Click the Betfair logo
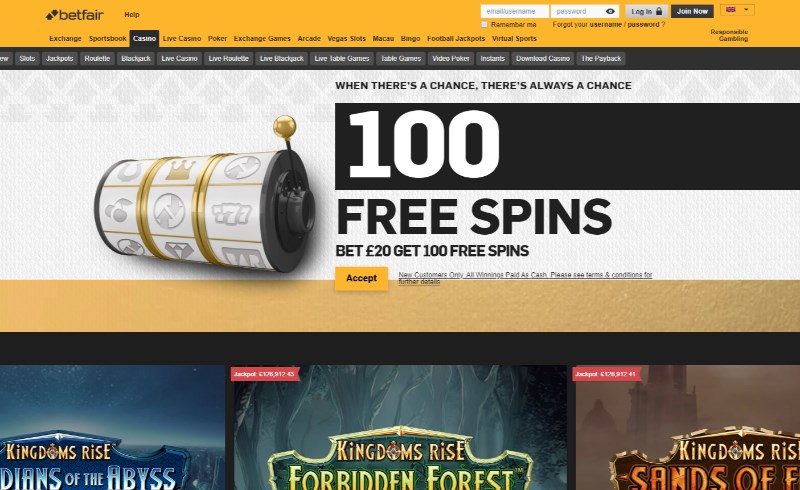 click(74, 15)
